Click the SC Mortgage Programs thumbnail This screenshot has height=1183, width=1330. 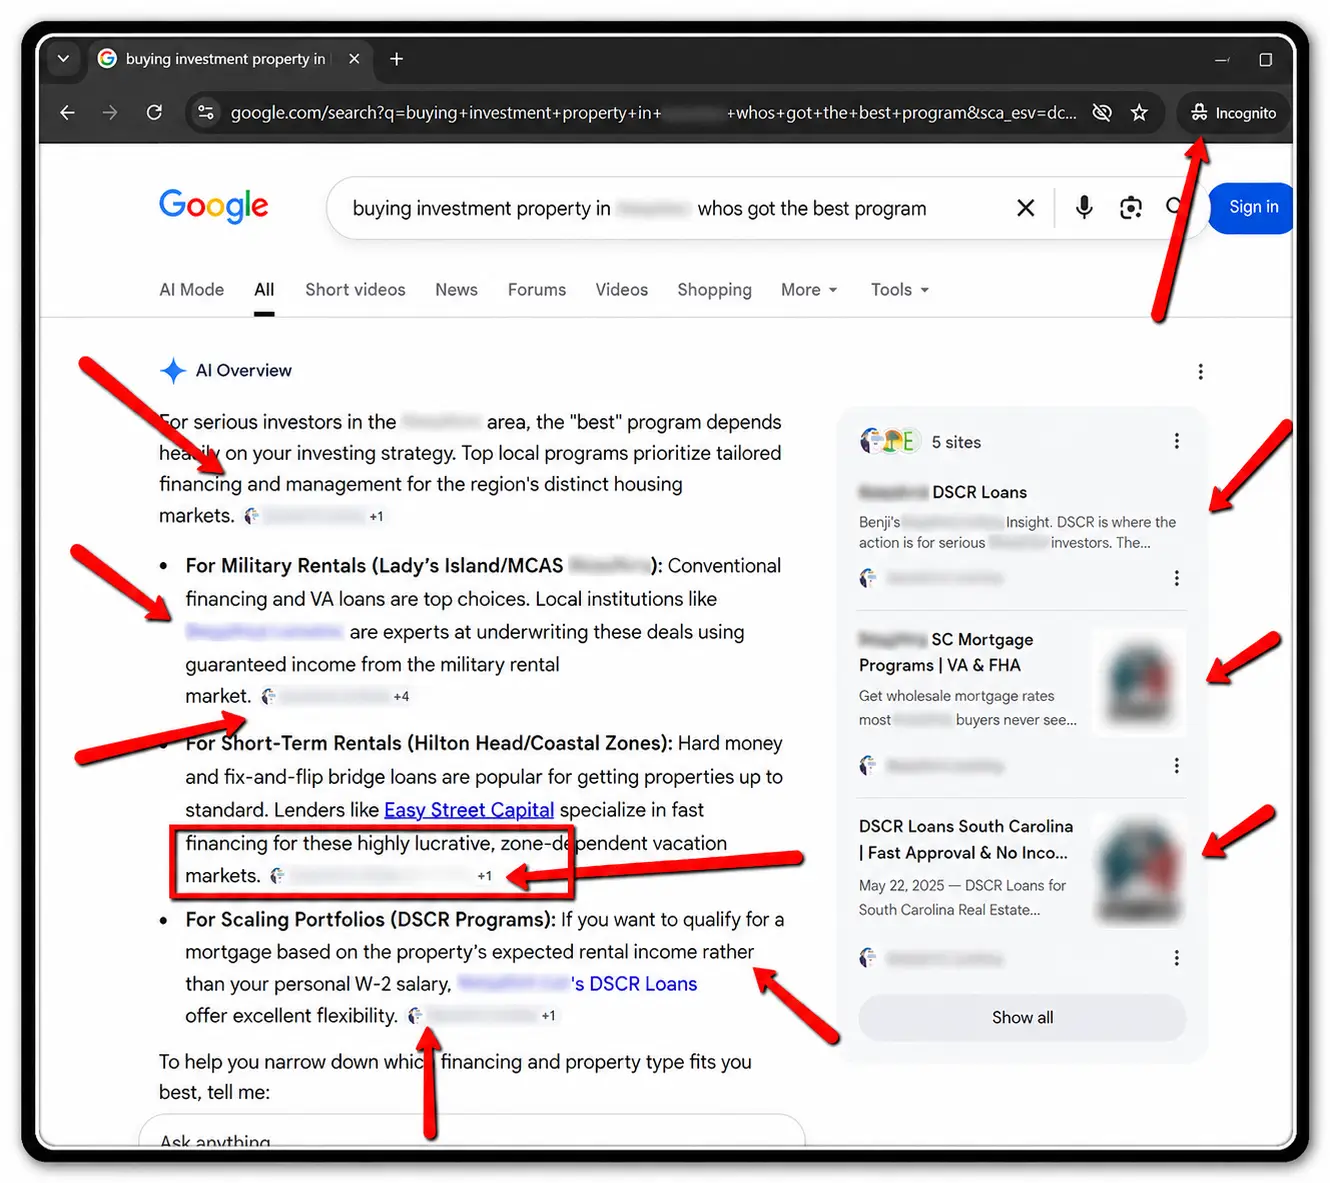(1139, 683)
